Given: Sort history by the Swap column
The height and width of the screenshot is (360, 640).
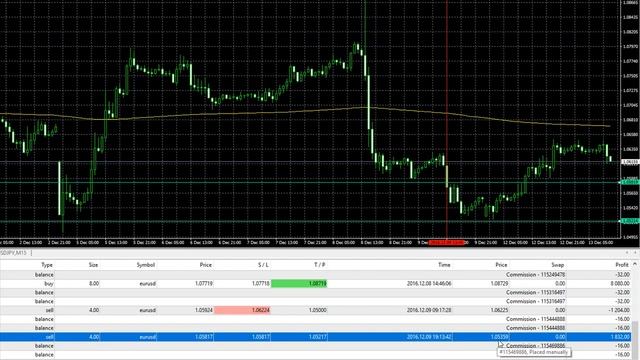Looking at the screenshot, I should pos(558,265).
